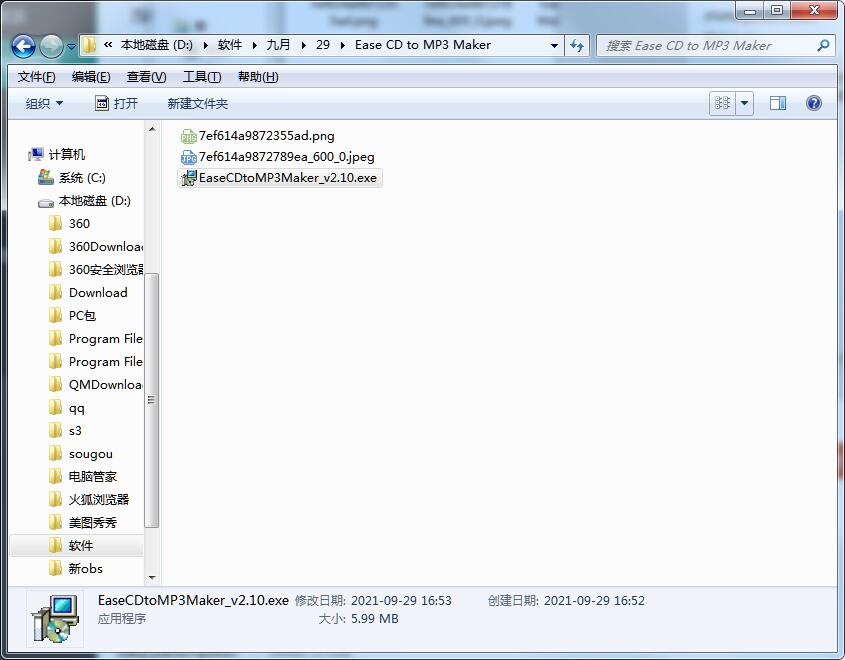Click 九月 in the address breadcrumb
This screenshot has height=660, width=845.
279,45
